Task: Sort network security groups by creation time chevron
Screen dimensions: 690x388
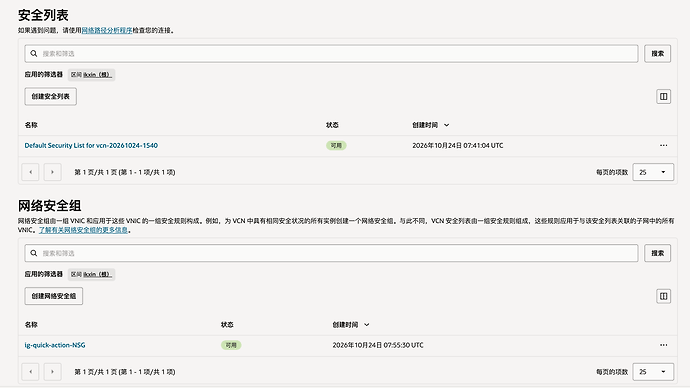Action: tap(367, 325)
